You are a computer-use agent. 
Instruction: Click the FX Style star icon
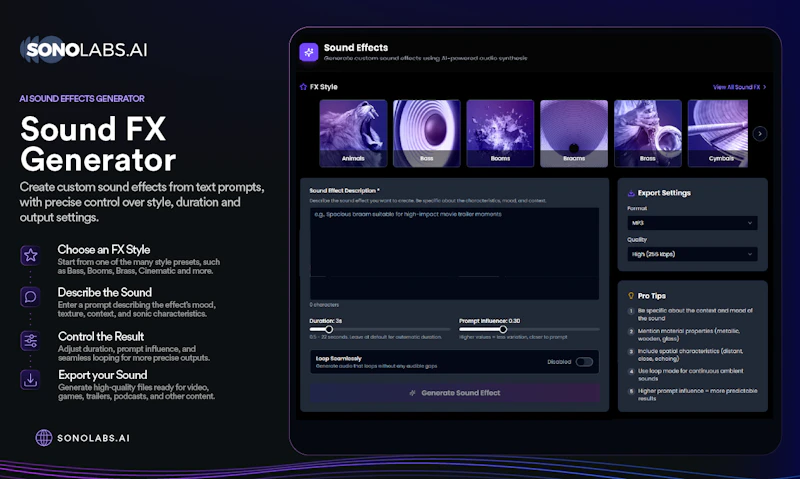click(303, 87)
